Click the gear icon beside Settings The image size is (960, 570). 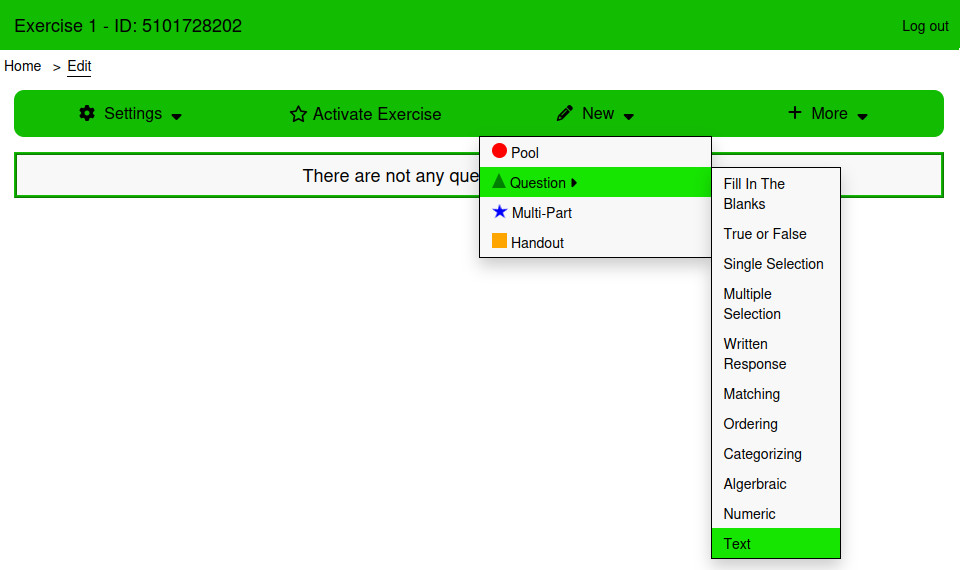click(x=87, y=113)
